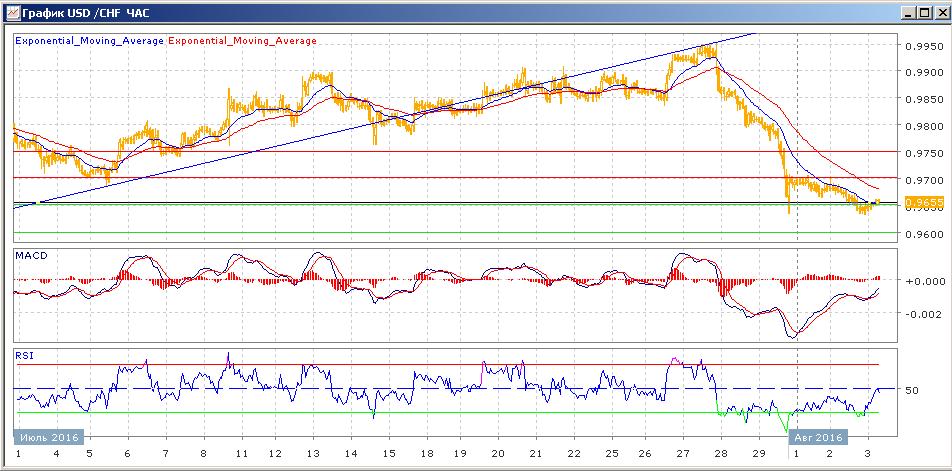952x471 pixels.
Task: Click the MACD indicator label
Action: click(x=30, y=256)
